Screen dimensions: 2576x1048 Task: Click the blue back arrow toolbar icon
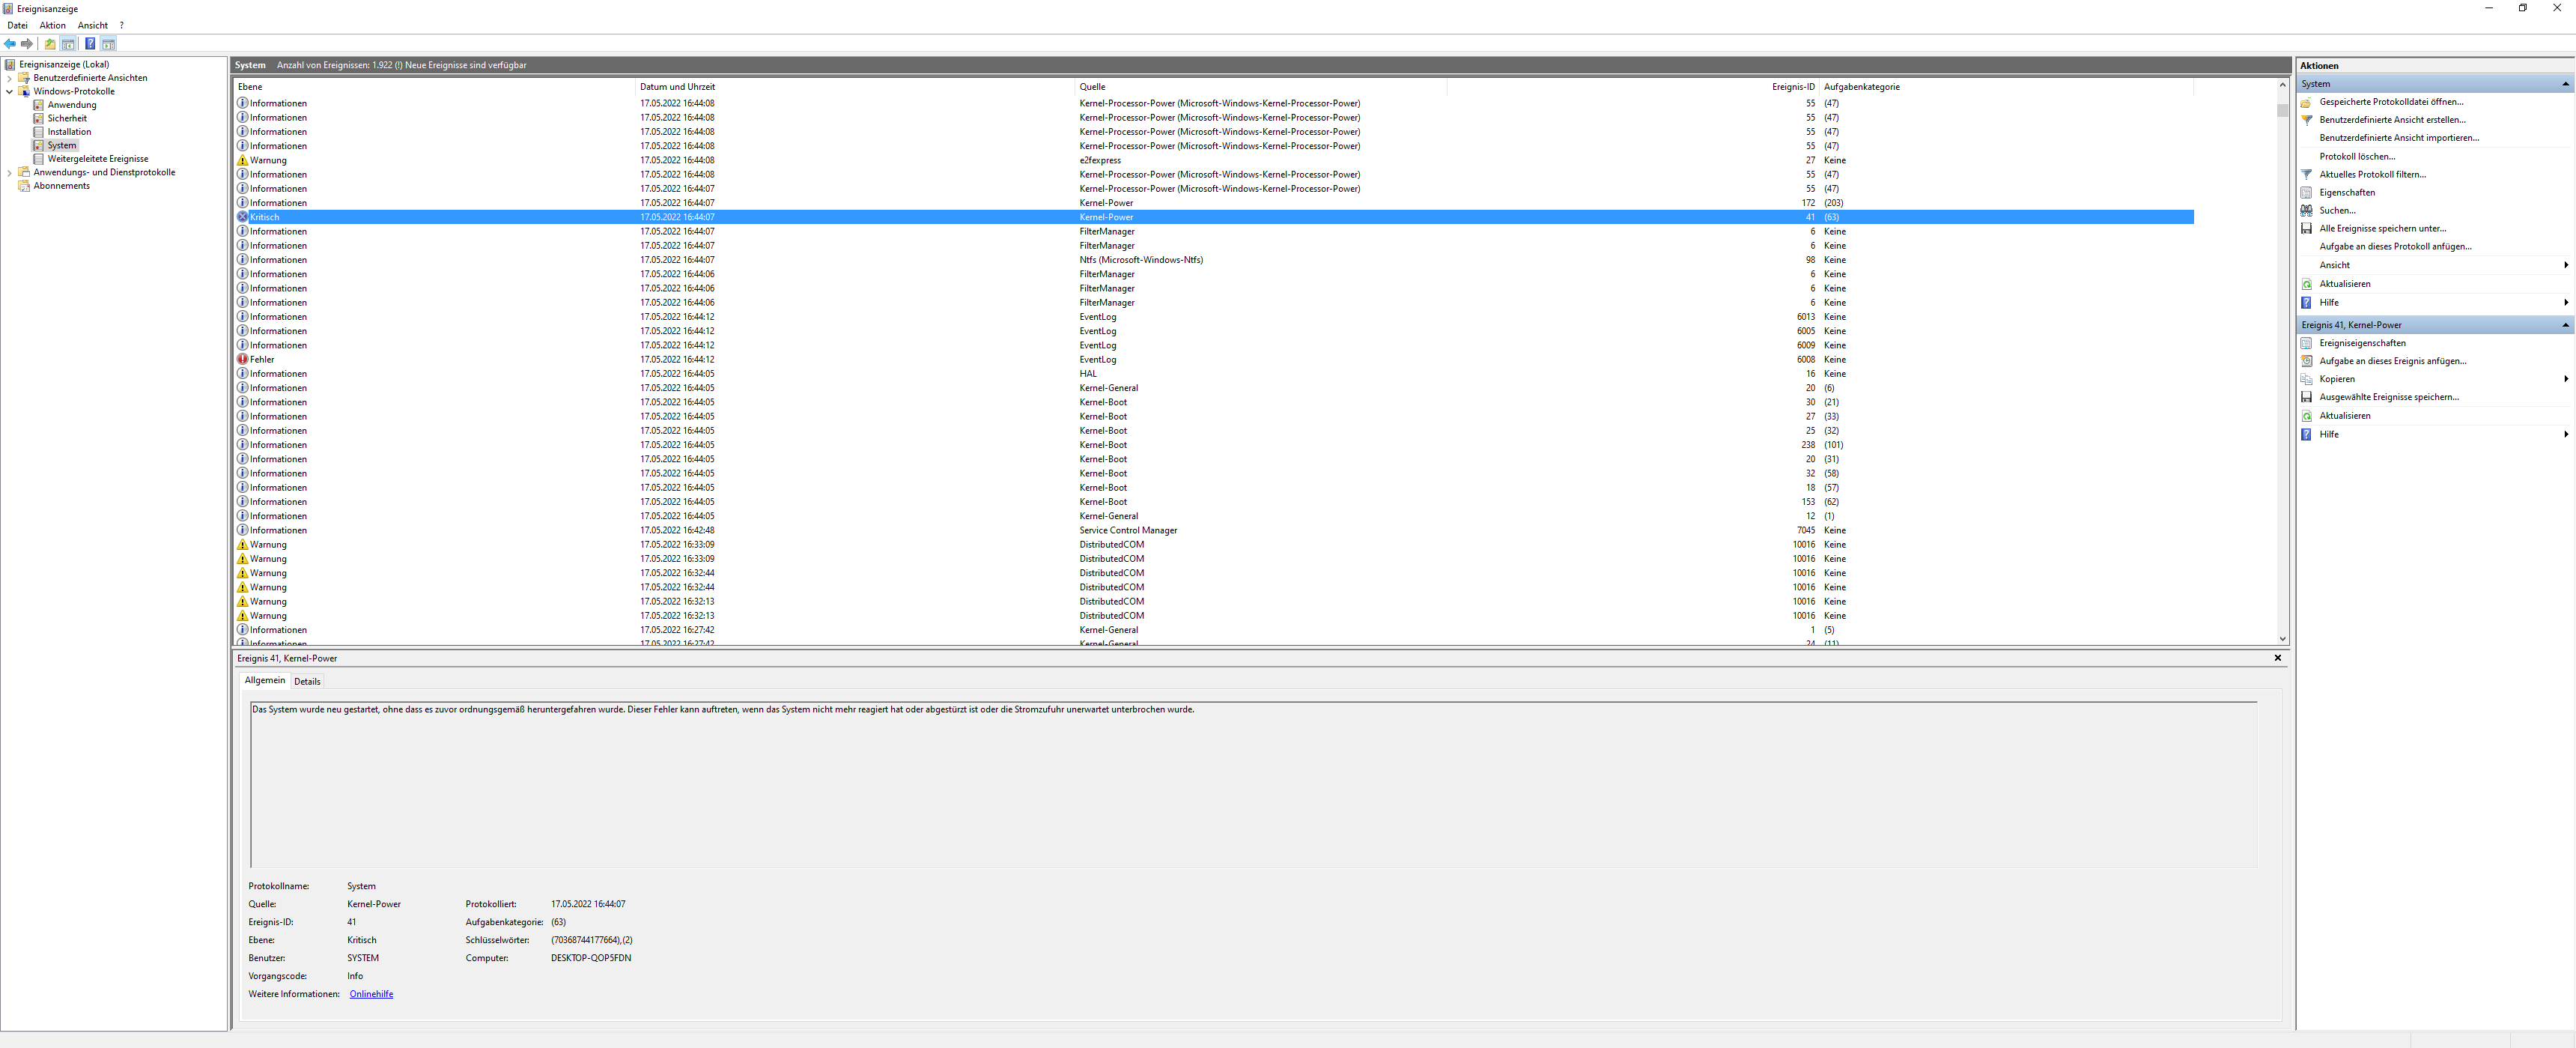click(x=10, y=44)
